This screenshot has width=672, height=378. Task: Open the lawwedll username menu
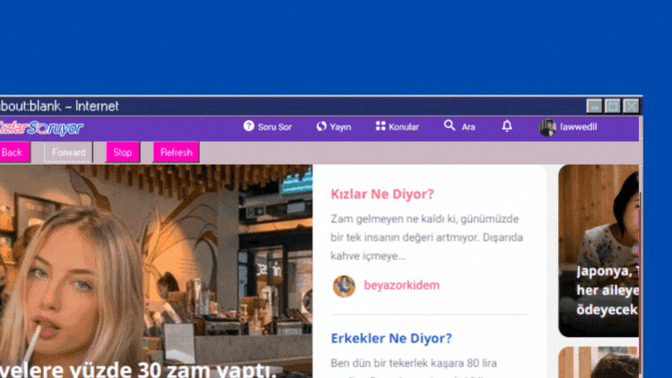(x=579, y=127)
